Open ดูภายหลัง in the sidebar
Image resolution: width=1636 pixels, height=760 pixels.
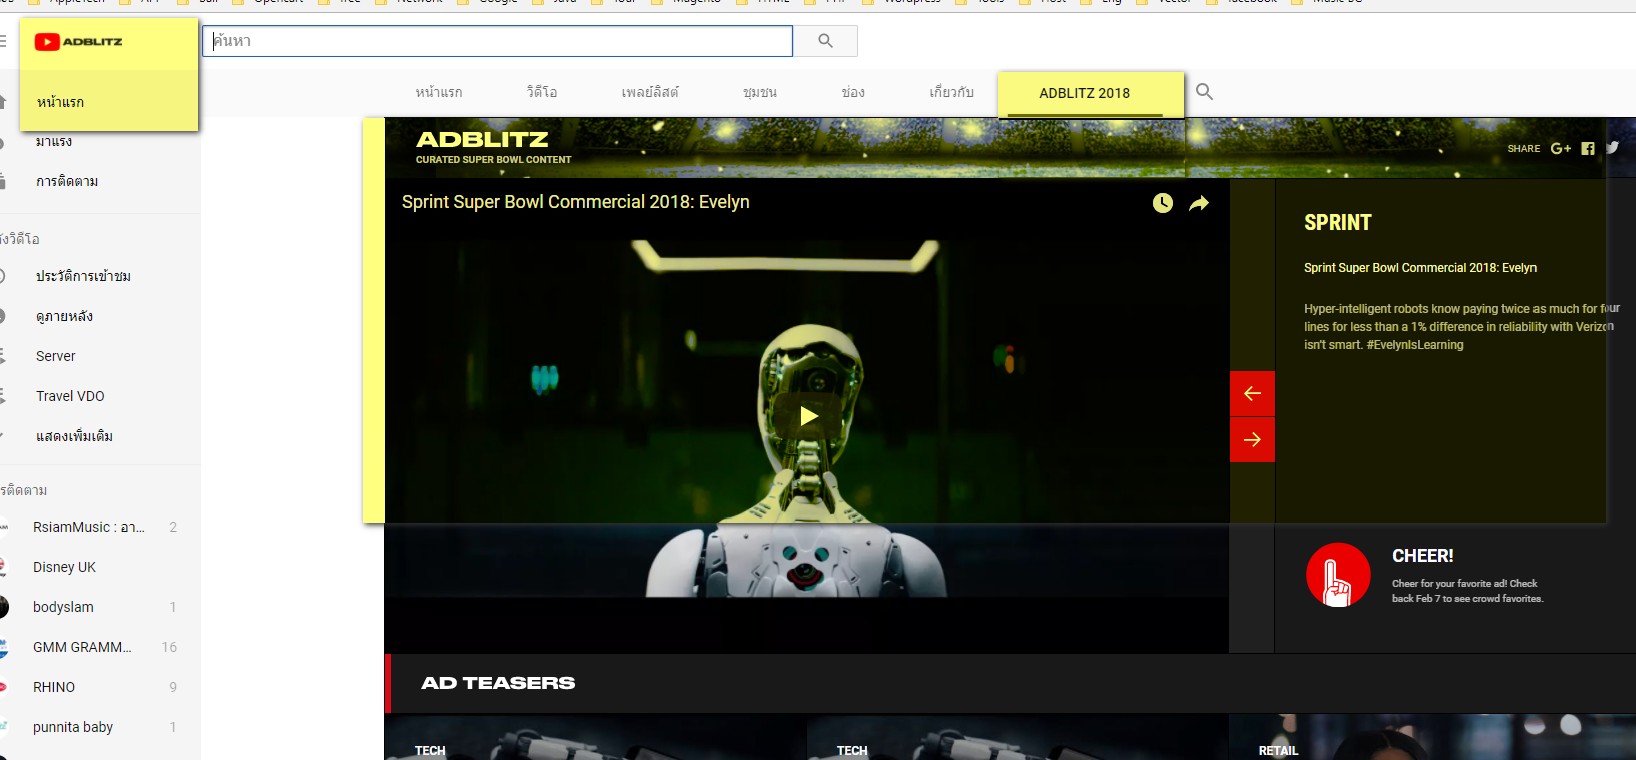pos(64,316)
